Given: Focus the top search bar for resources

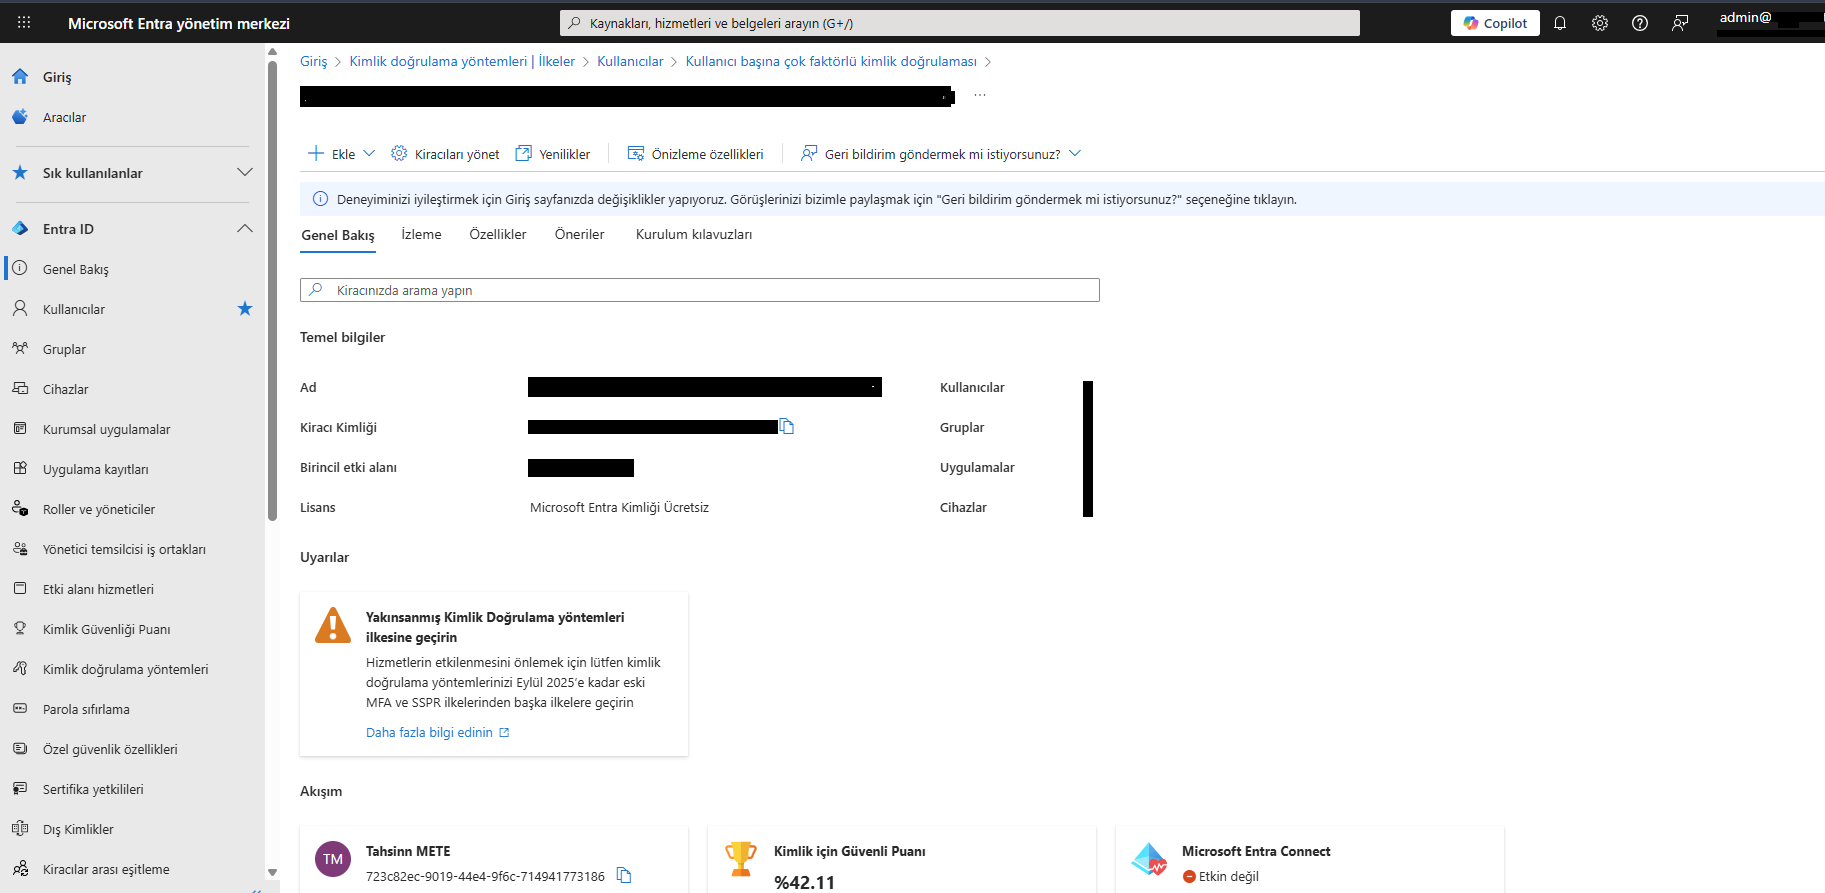Looking at the screenshot, I should pos(960,23).
